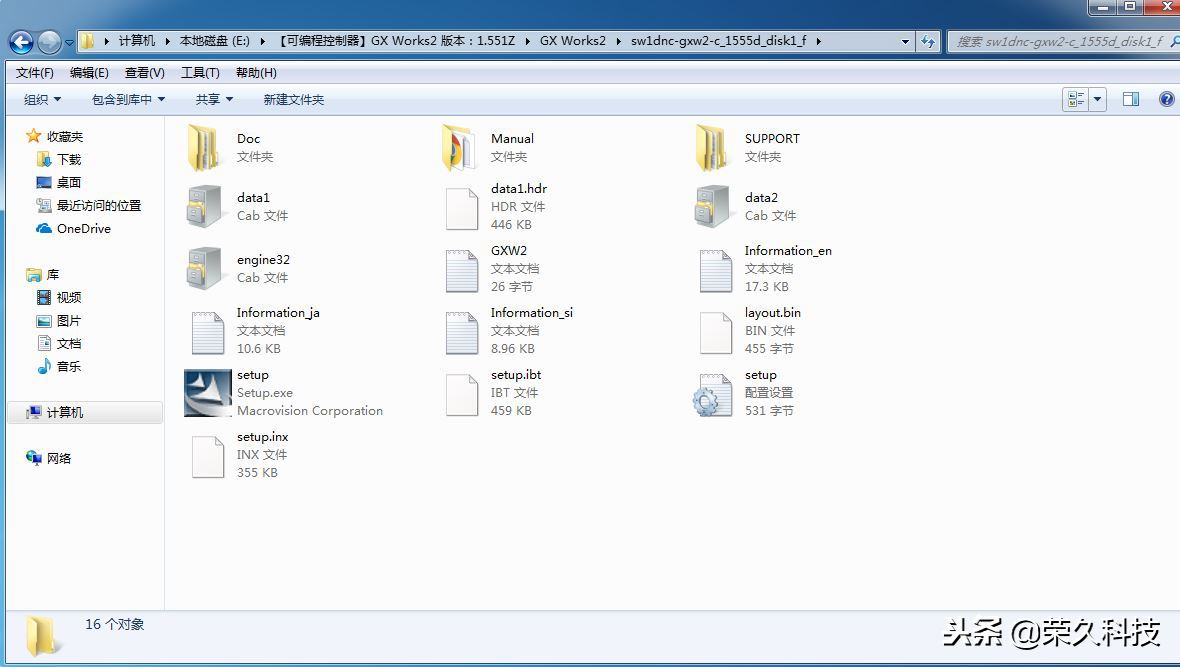Image resolution: width=1180 pixels, height=667 pixels.
Task: Open the address bar history dropdown
Action: pyautogui.click(x=905, y=42)
